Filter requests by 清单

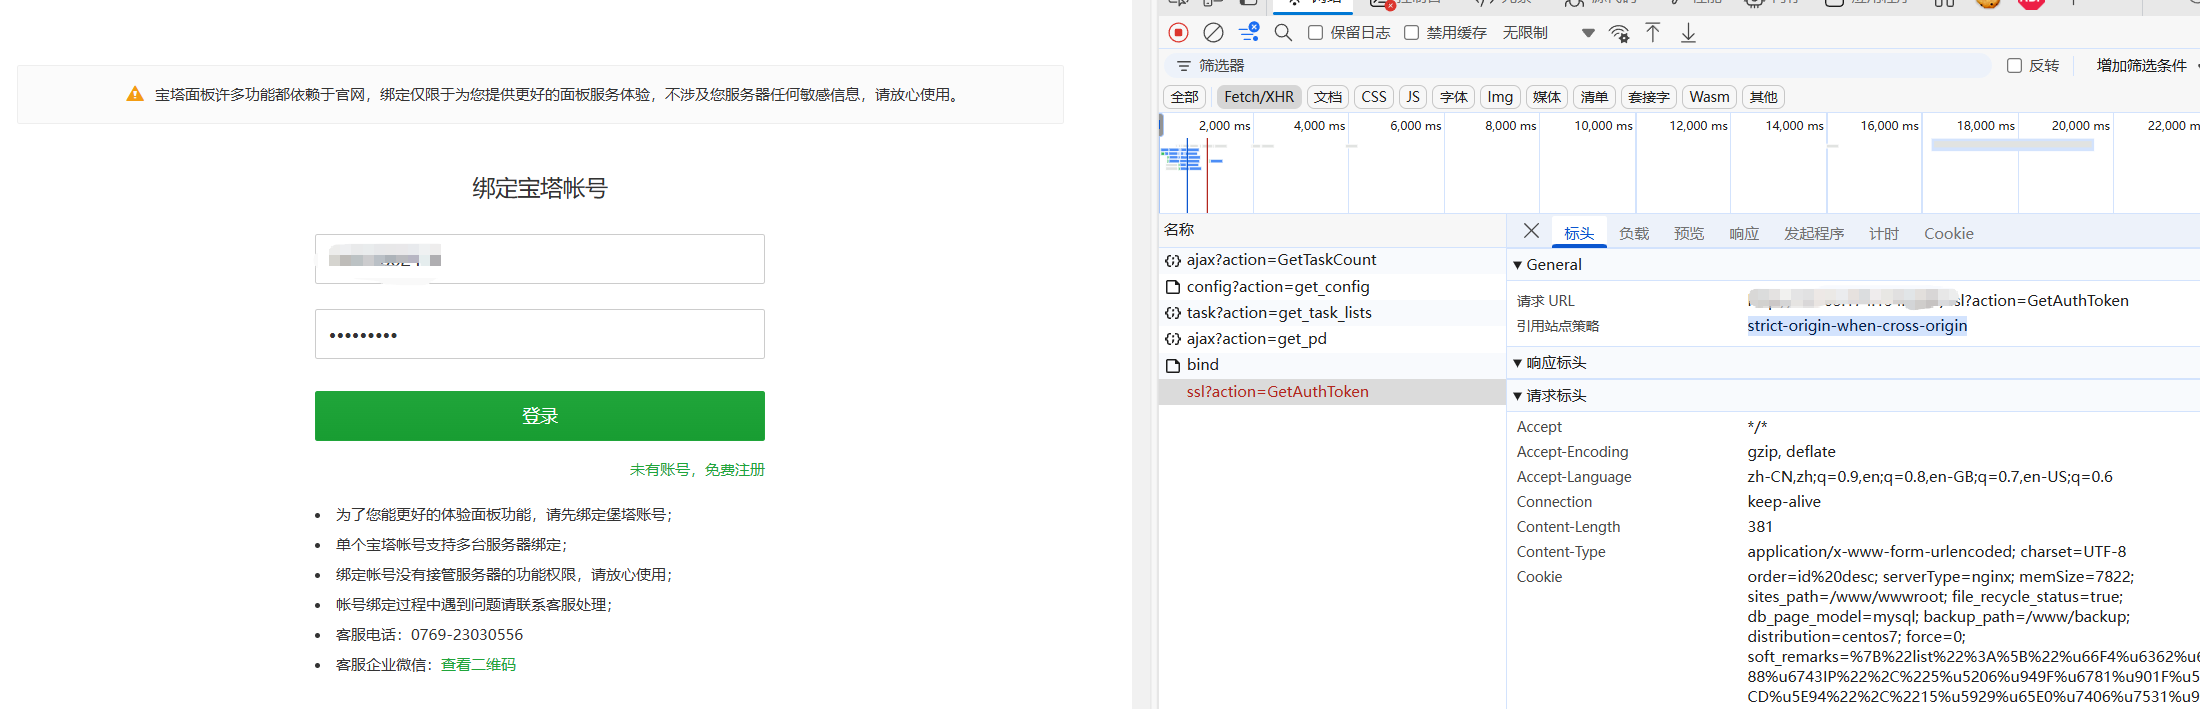(x=1594, y=97)
